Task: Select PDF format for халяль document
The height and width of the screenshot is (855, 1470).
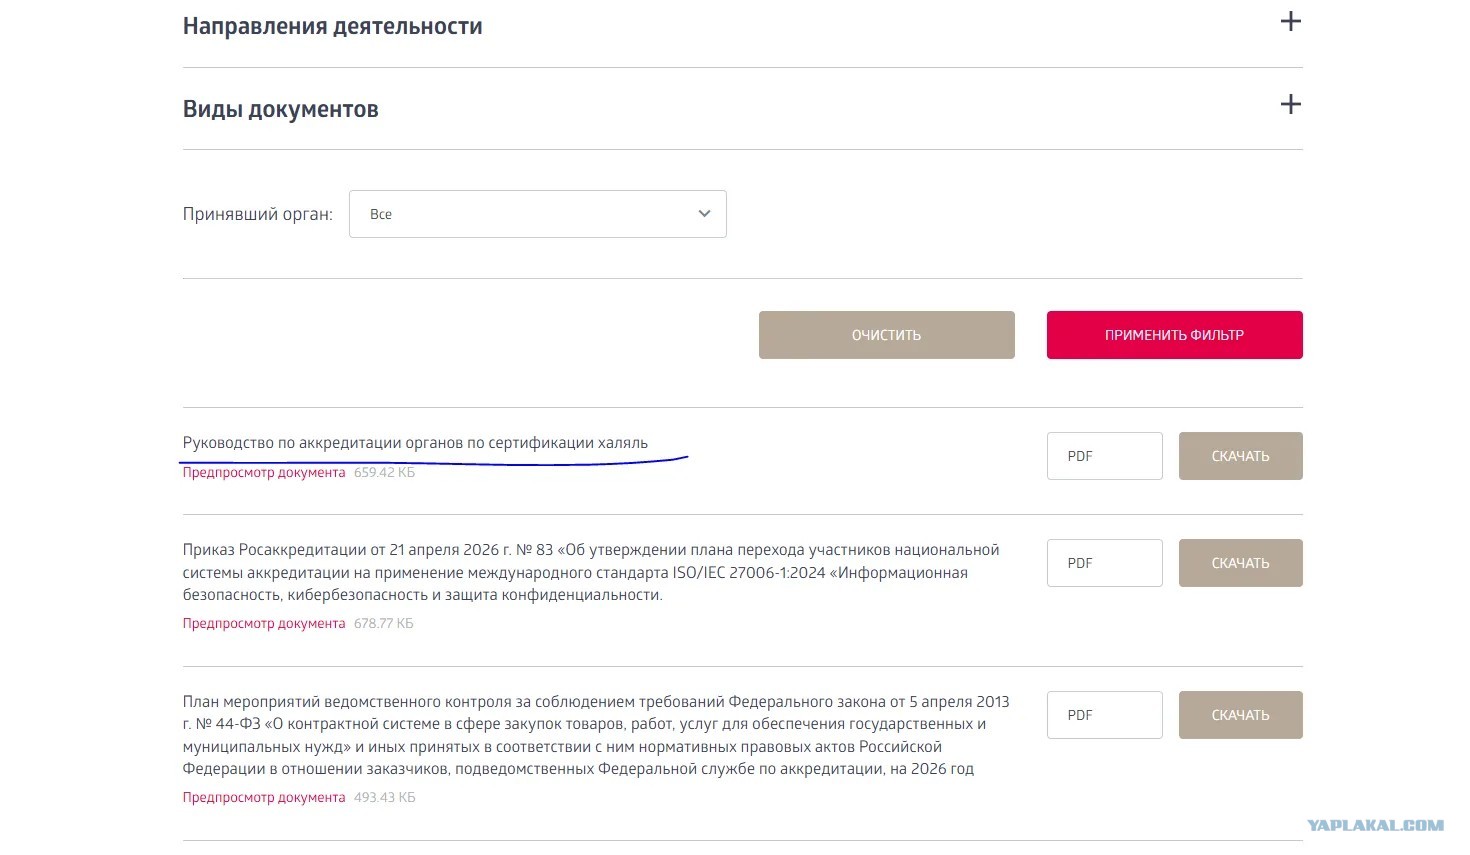Action: point(1104,456)
